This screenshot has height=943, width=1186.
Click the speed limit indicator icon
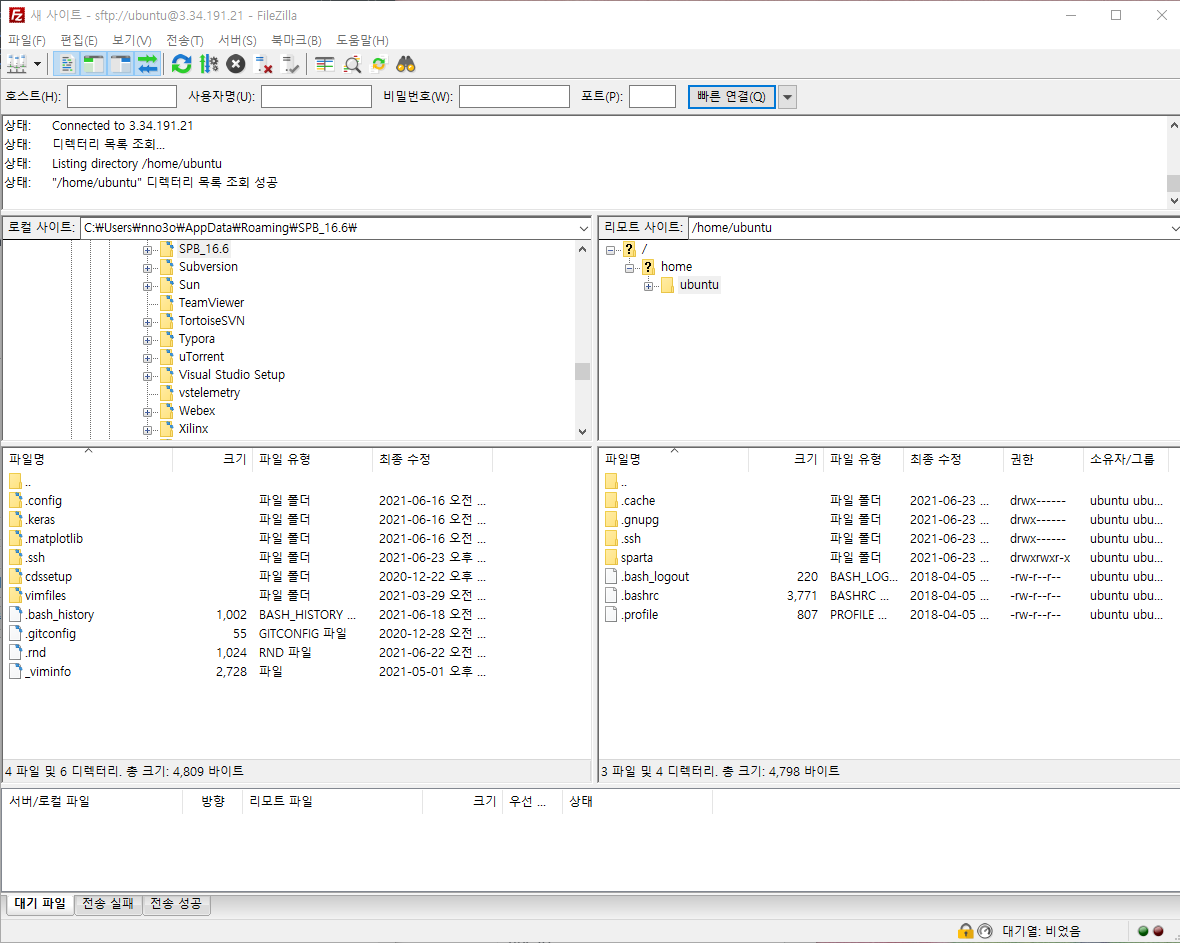coord(985,931)
